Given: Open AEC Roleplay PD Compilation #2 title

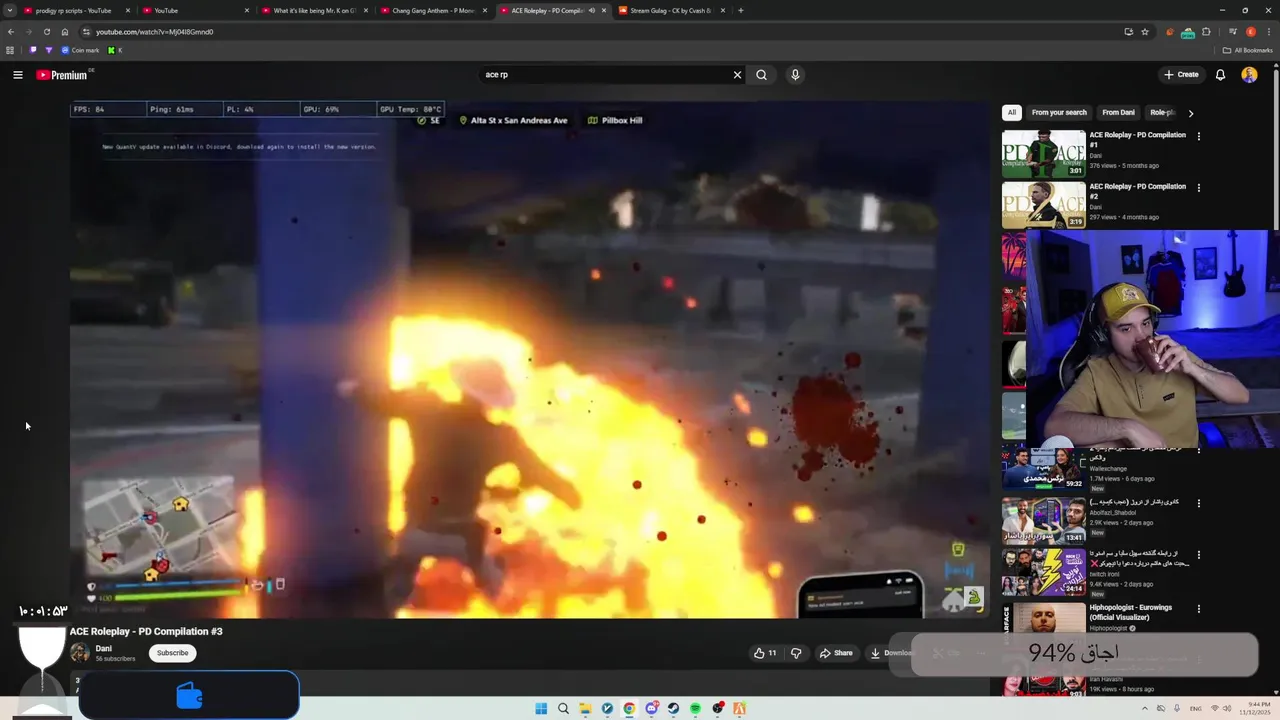Looking at the screenshot, I should (x=1138, y=191).
